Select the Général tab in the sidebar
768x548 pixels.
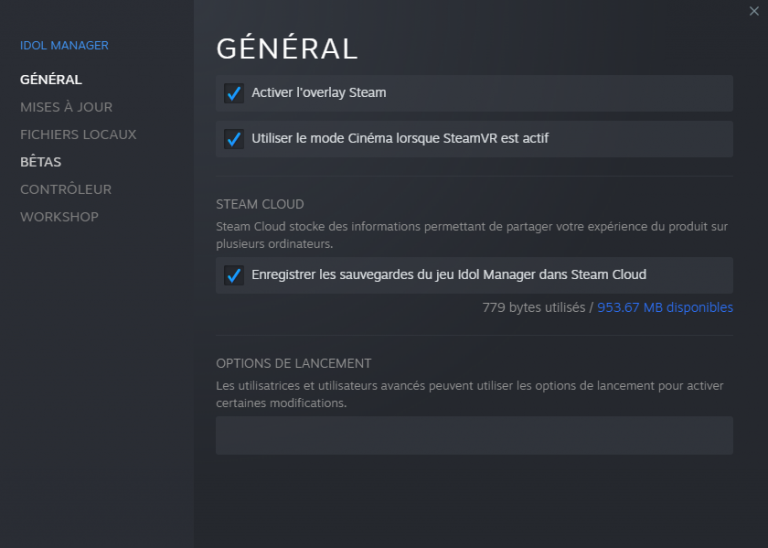51,79
